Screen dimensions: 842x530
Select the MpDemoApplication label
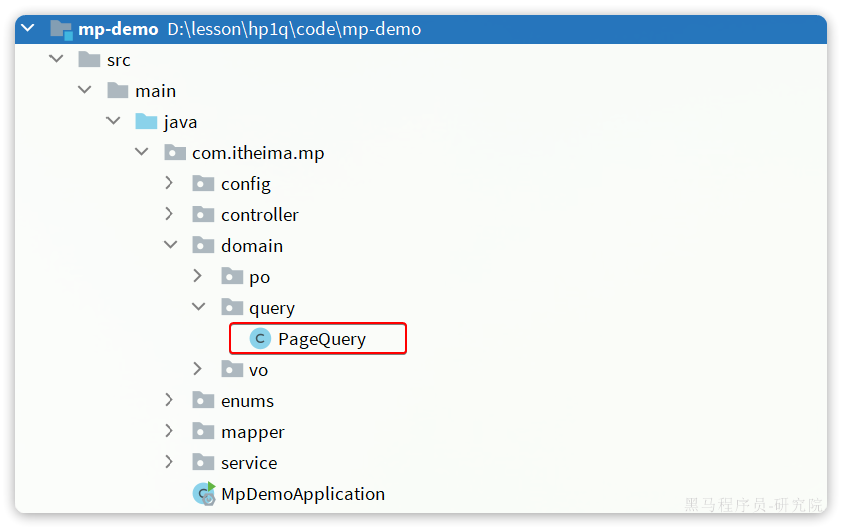pyautogui.click(x=303, y=494)
